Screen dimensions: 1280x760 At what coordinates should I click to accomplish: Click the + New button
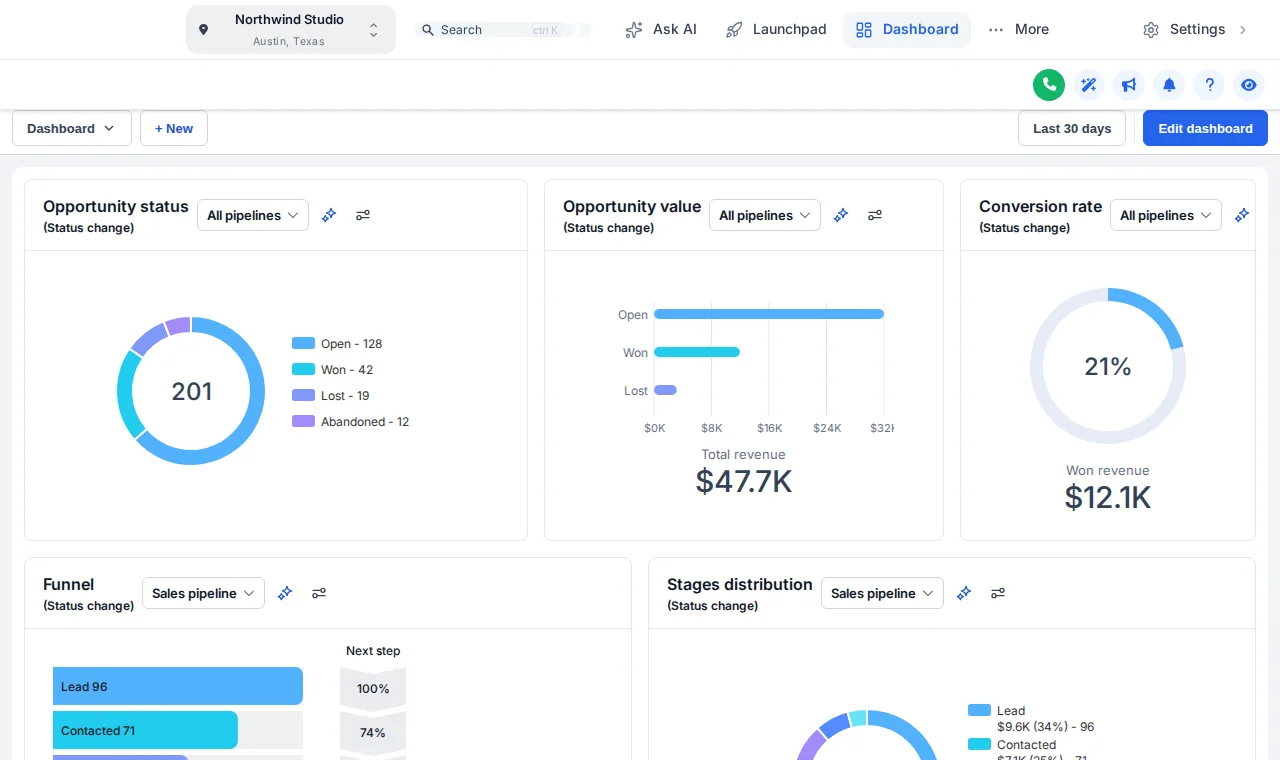[174, 128]
